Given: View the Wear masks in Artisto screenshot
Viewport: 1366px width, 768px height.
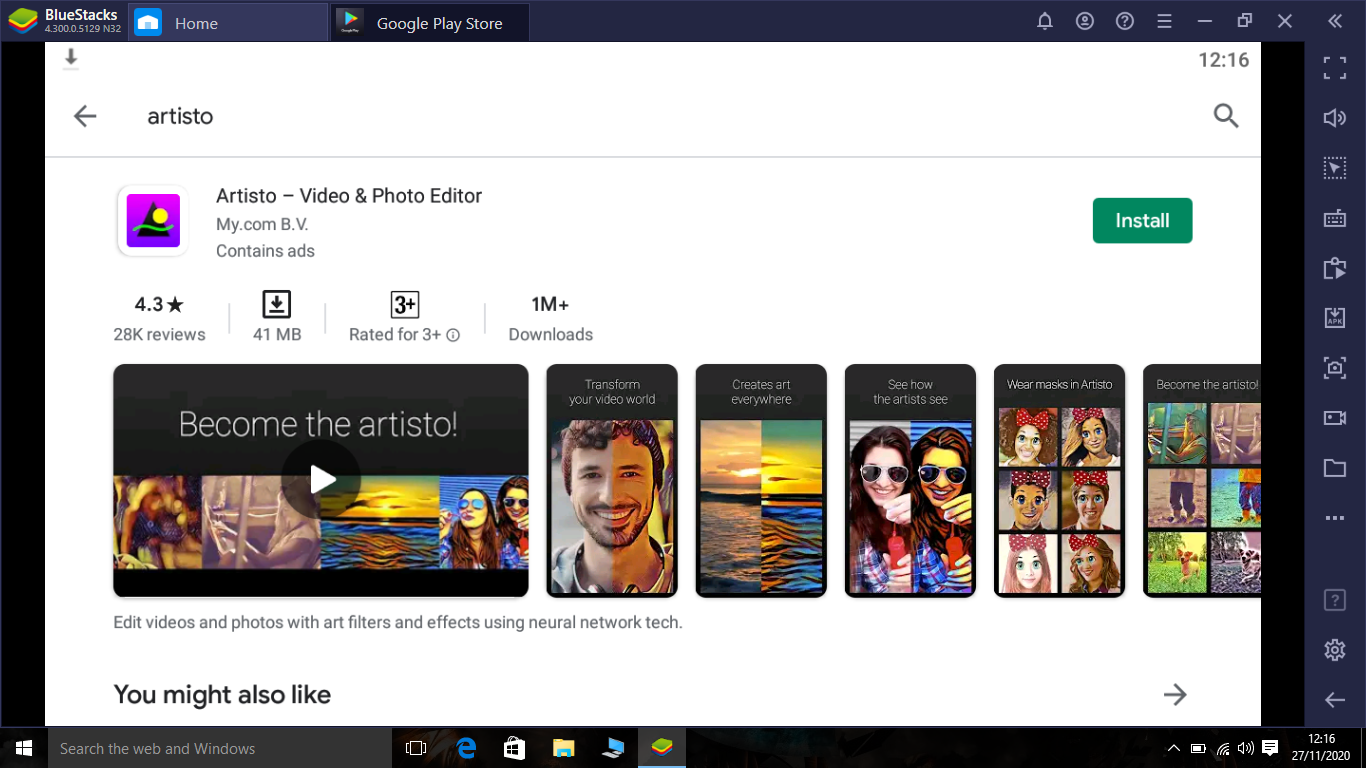Looking at the screenshot, I should [x=1060, y=480].
